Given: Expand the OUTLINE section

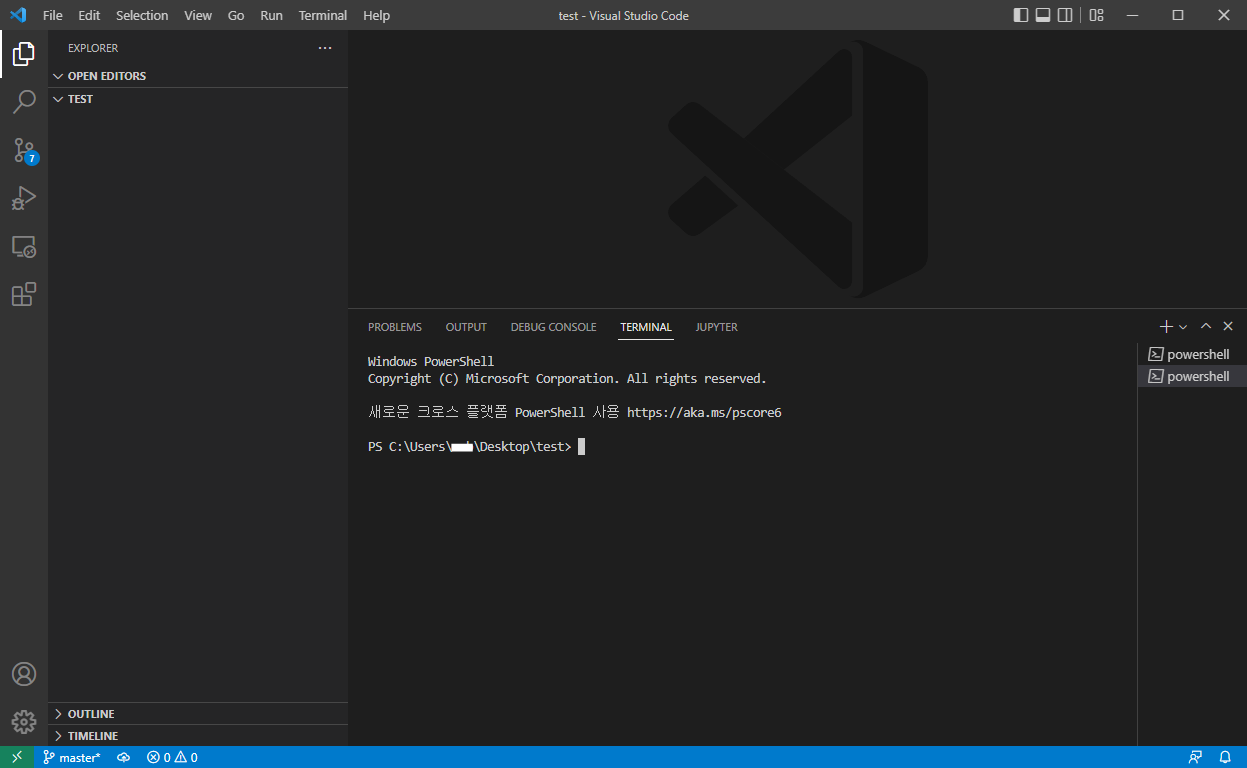Looking at the screenshot, I should click(198, 714).
